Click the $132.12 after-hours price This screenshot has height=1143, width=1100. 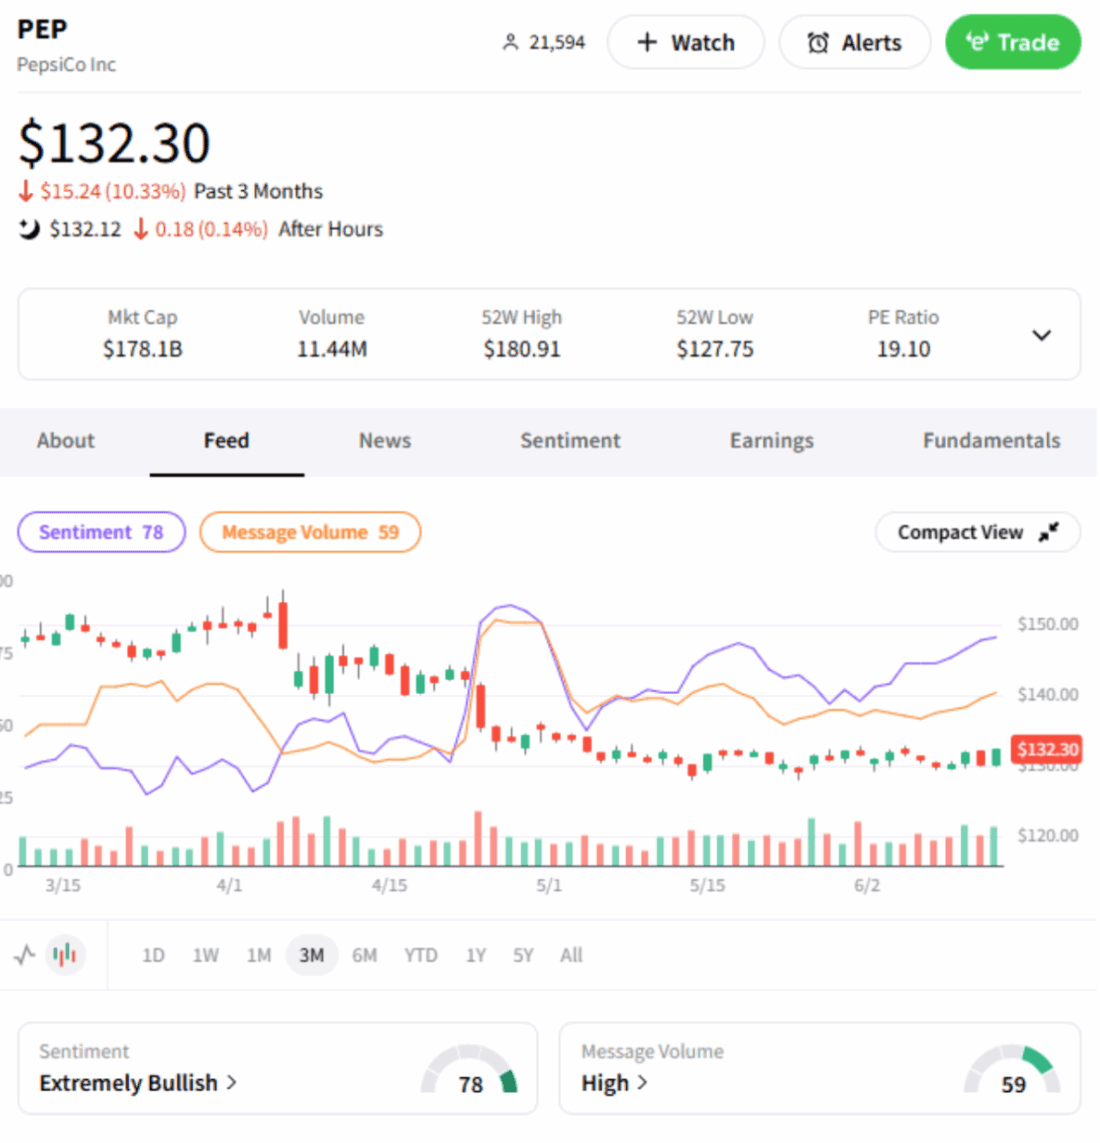click(x=85, y=229)
